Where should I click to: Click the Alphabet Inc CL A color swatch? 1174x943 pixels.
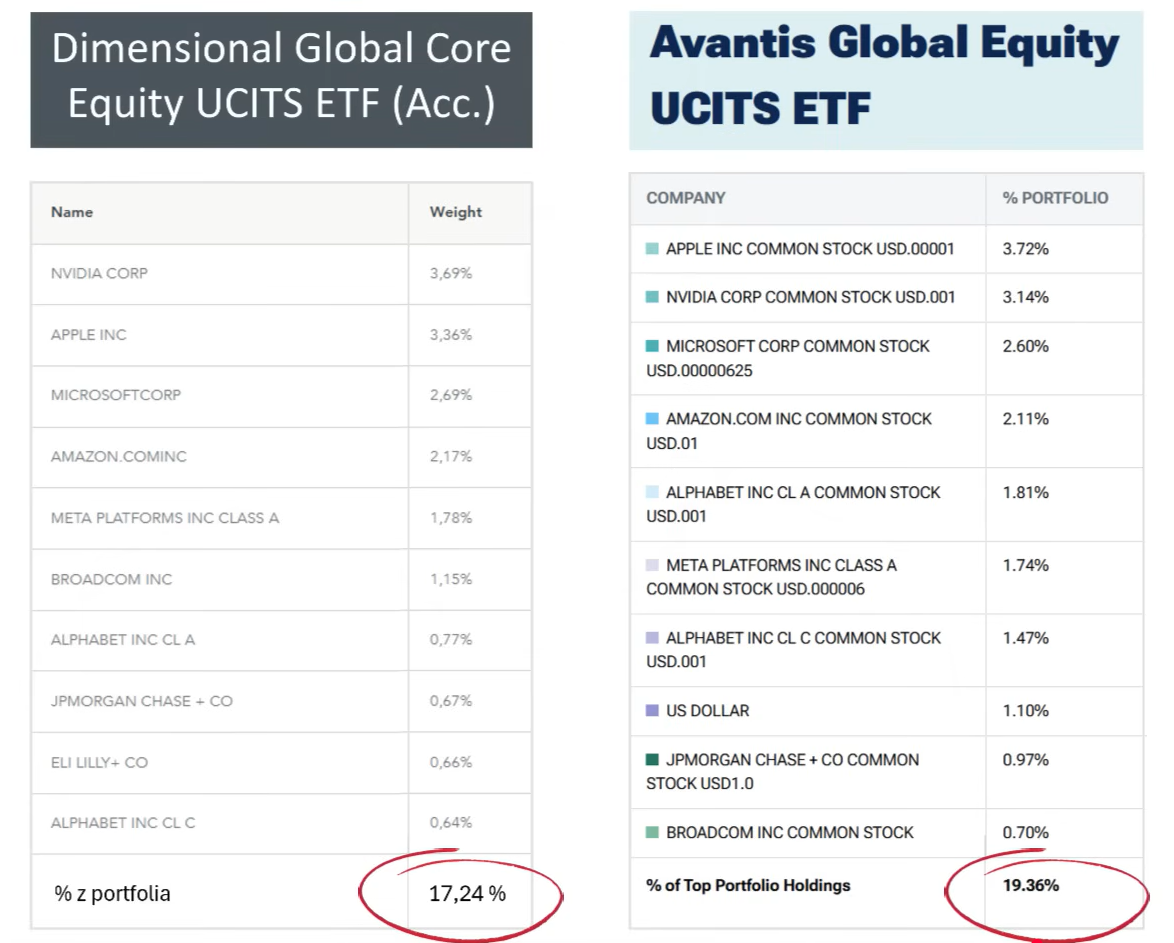[652, 492]
